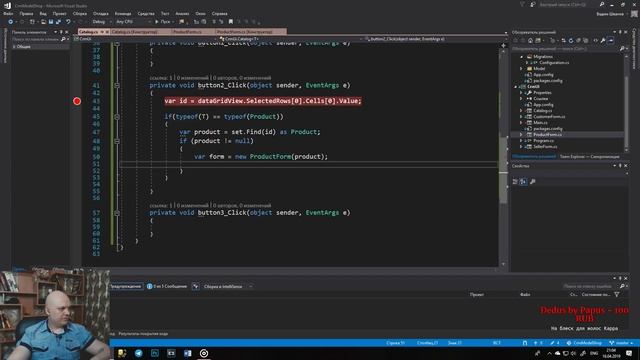
Task: Close the active Catalog.cs tab
Action: pyautogui.click(x=107, y=31)
